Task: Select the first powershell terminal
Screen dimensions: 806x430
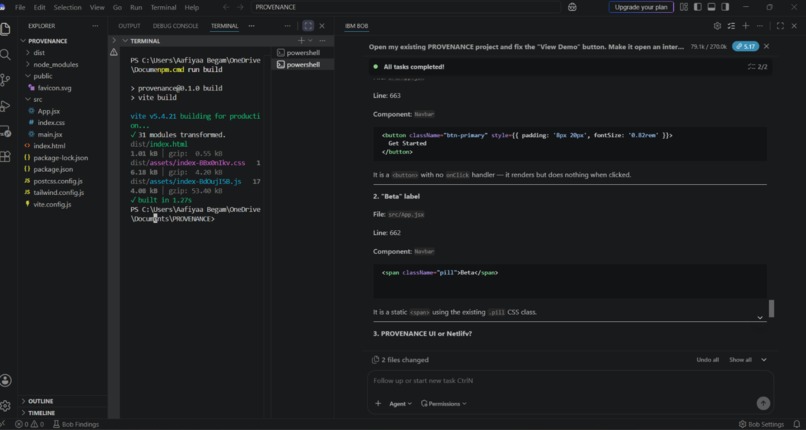Action: click(303, 52)
